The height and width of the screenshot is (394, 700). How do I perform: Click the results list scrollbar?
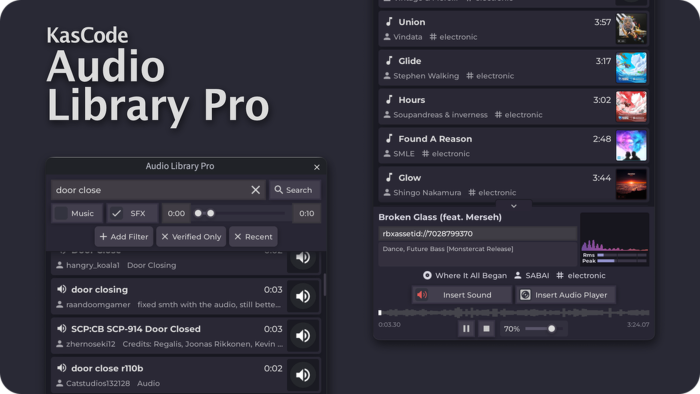(325, 285)
